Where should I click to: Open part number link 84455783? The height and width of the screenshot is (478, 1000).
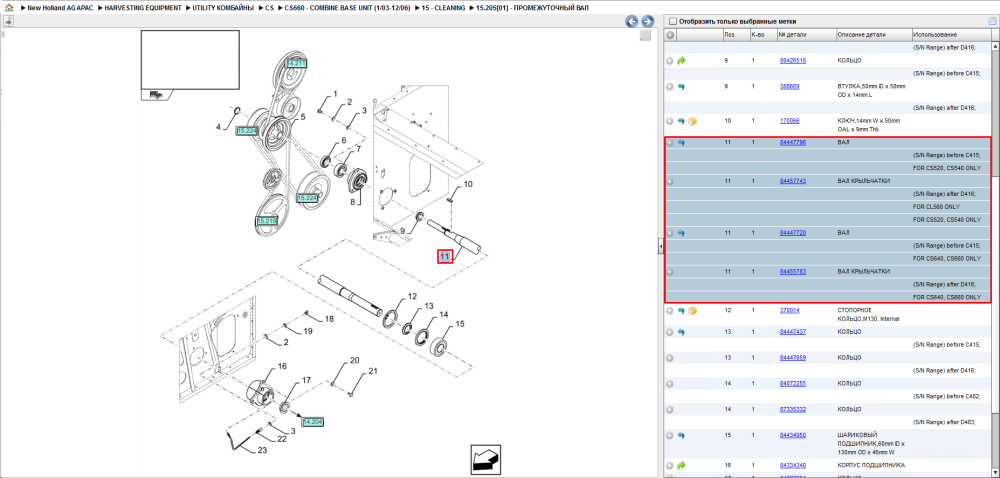793,272
